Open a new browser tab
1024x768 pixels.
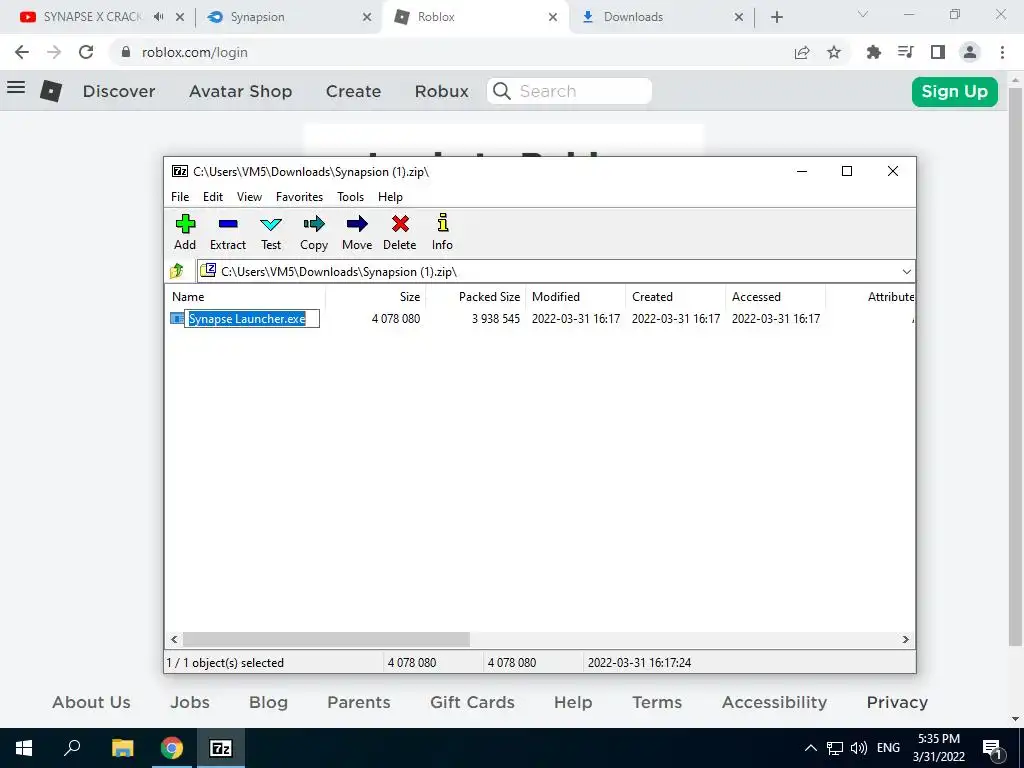pyautogui.click(x=776, y=17)
